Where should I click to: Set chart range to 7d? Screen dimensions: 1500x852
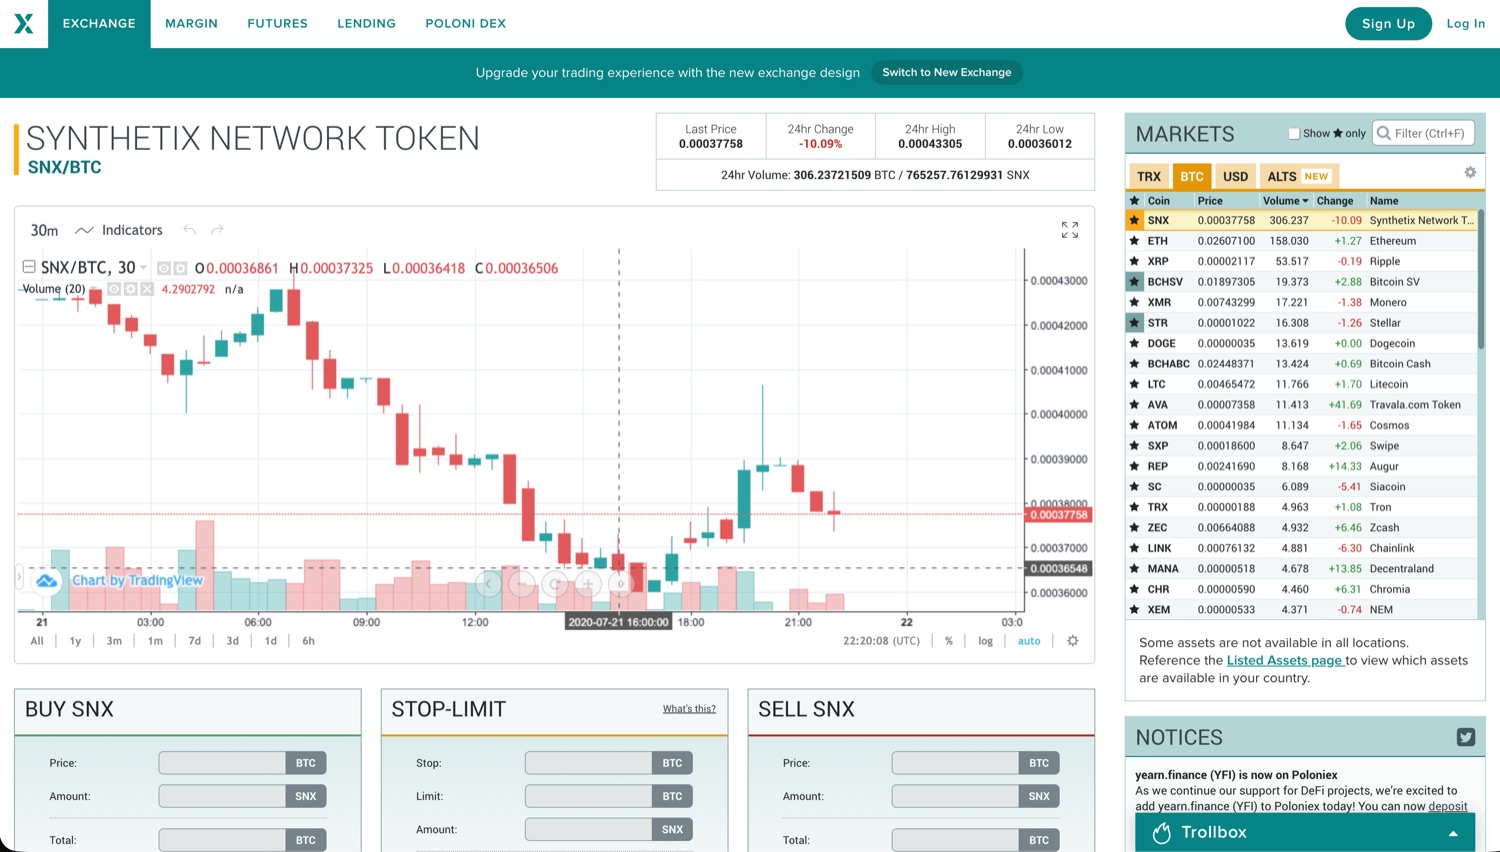pos(194,641)
